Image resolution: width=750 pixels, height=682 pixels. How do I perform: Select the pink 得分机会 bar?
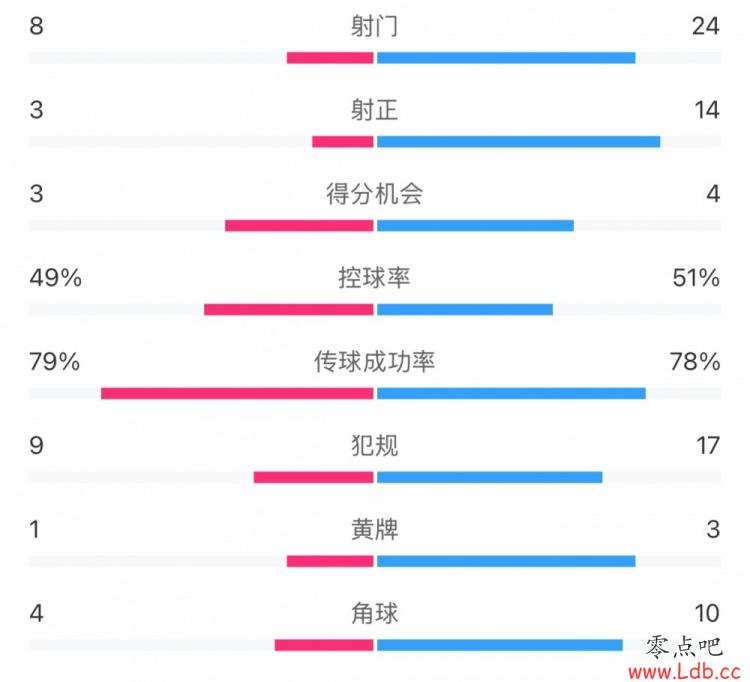tap(299, 226)
